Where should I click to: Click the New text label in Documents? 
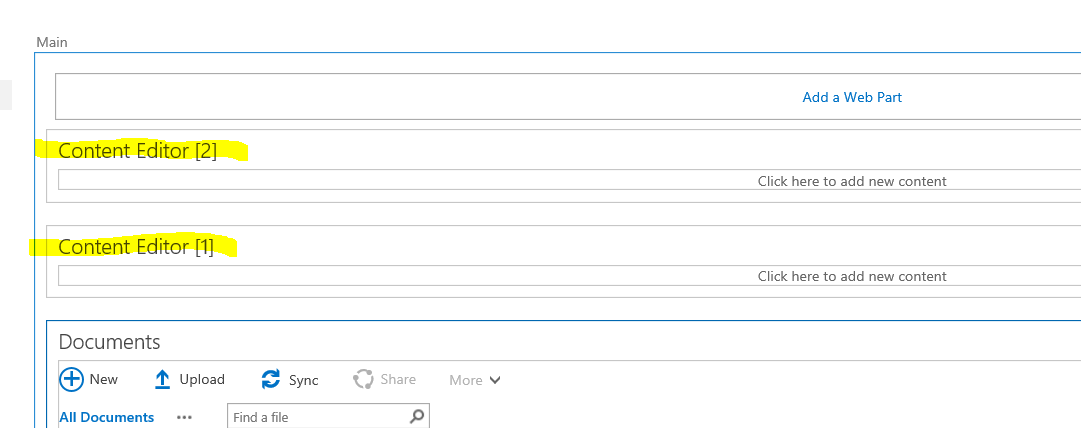(104, 380)
